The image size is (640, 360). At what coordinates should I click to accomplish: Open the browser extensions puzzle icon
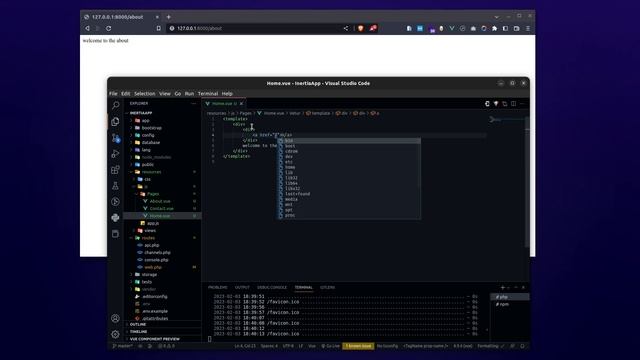[x=495, y=28]
